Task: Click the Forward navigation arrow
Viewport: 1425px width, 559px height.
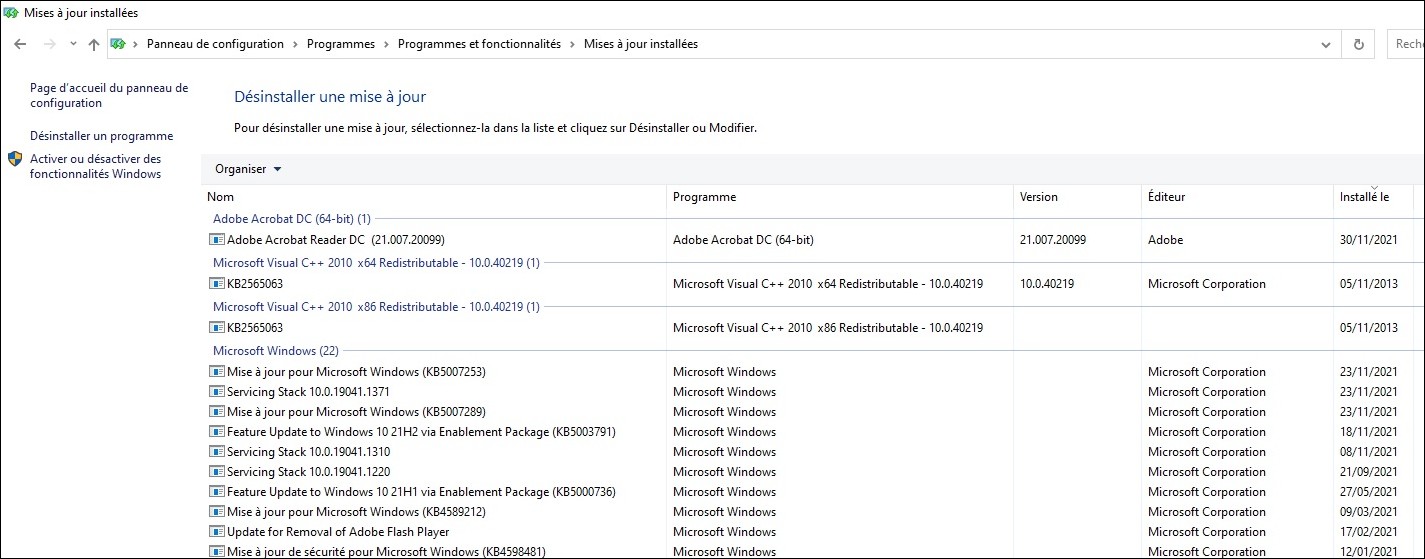Action: (x=49, y=44)
